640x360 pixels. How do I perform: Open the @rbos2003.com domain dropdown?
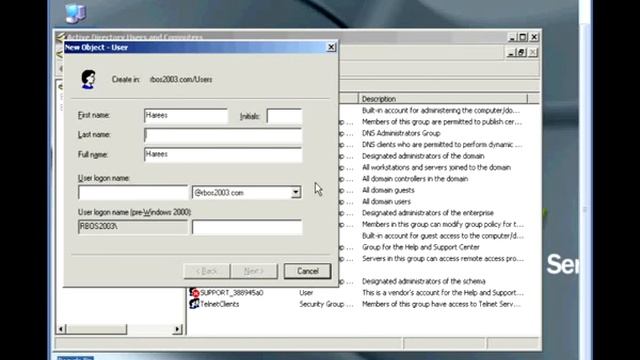(x=296, y=192)
